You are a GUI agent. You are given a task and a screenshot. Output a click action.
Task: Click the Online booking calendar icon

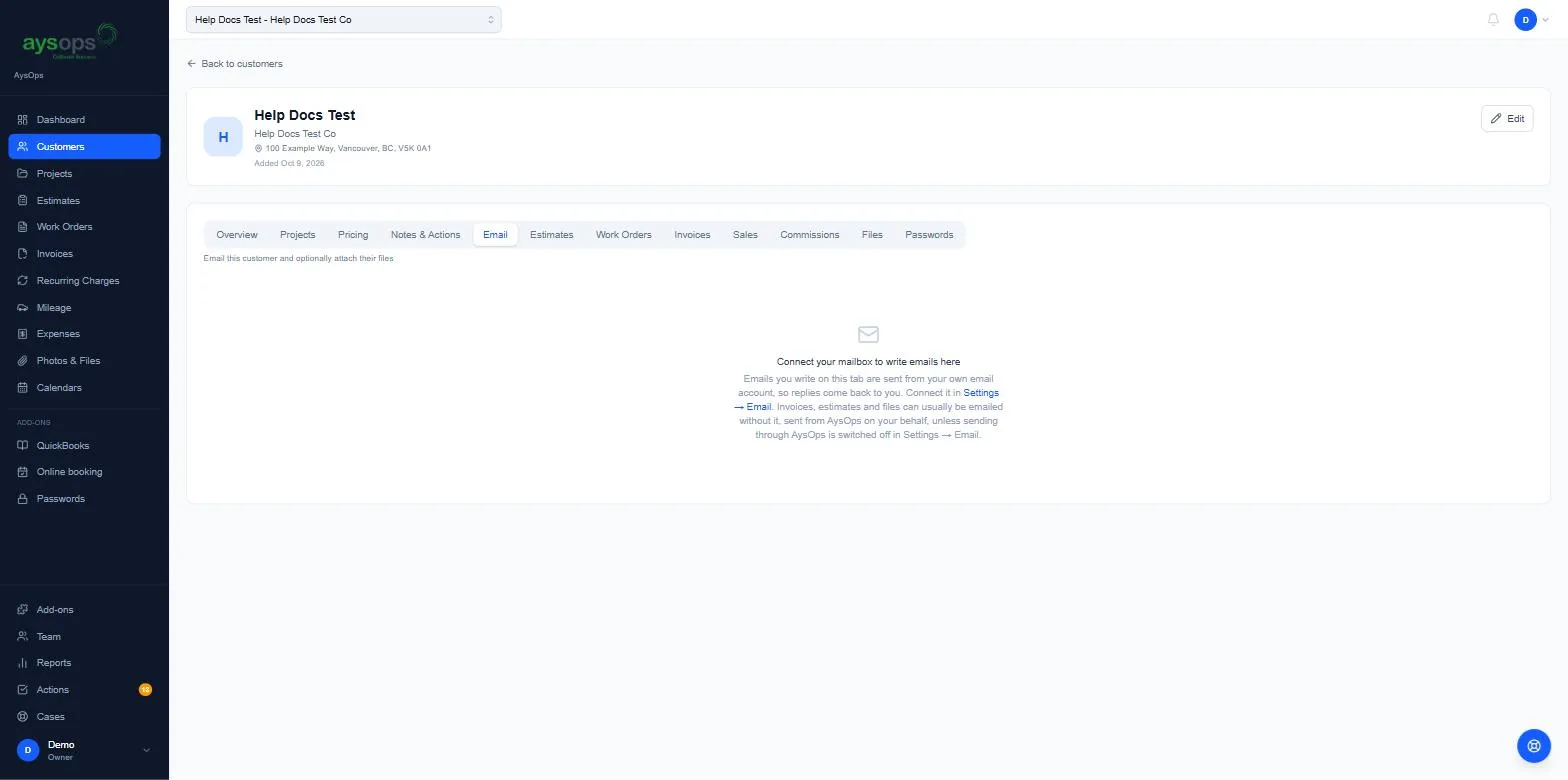point(23,472)
